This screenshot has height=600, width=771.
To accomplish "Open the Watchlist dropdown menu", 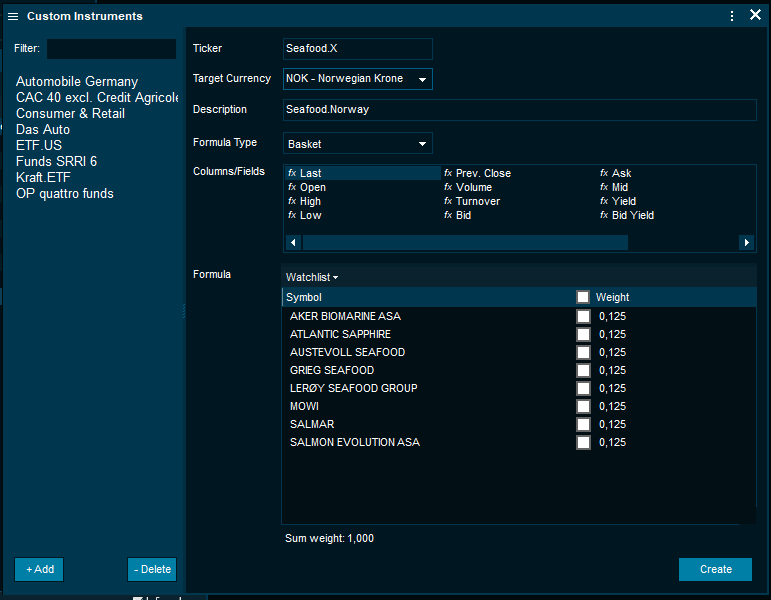I will tap(312, 277).
